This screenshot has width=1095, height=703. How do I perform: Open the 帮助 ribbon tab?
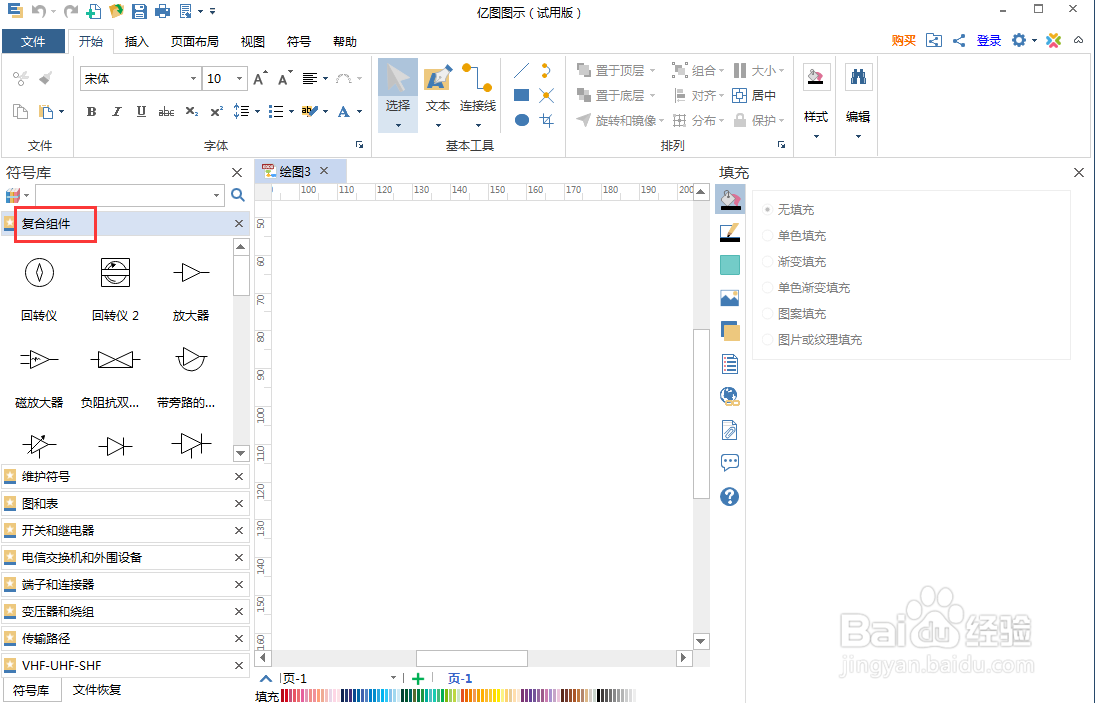coord(345,41)
